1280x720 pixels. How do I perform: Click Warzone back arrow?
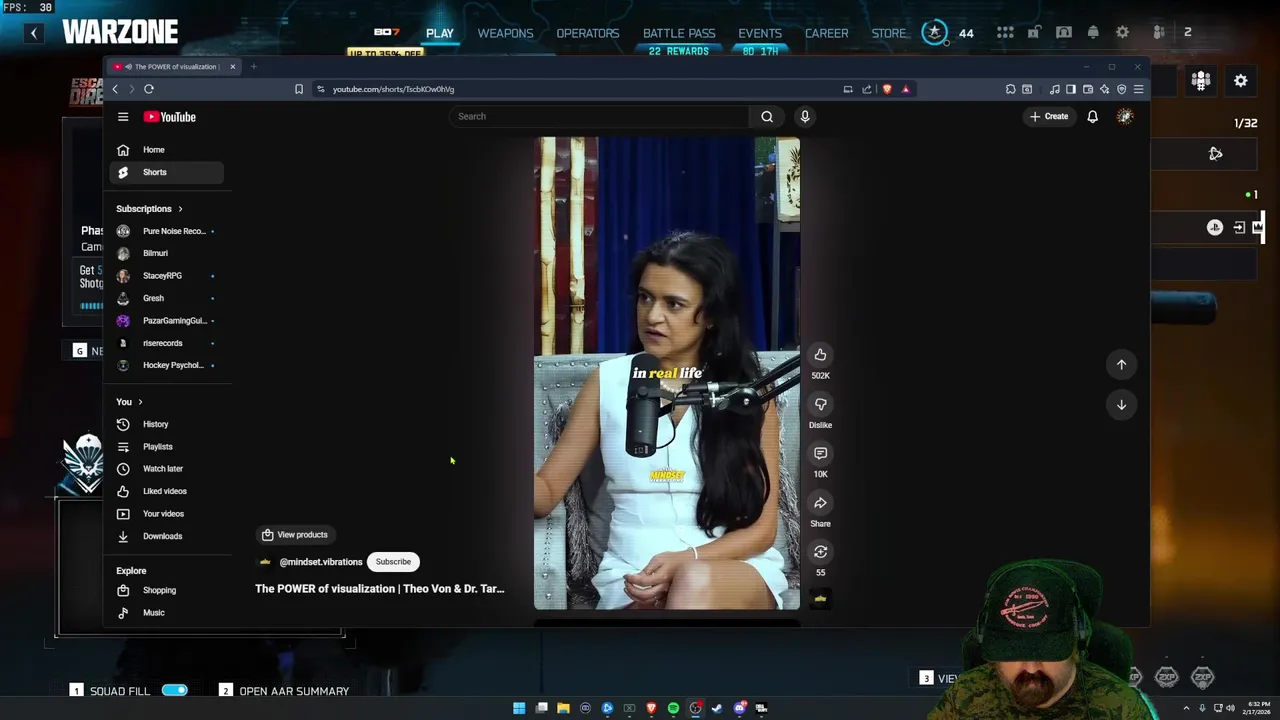tap(33, 33)
